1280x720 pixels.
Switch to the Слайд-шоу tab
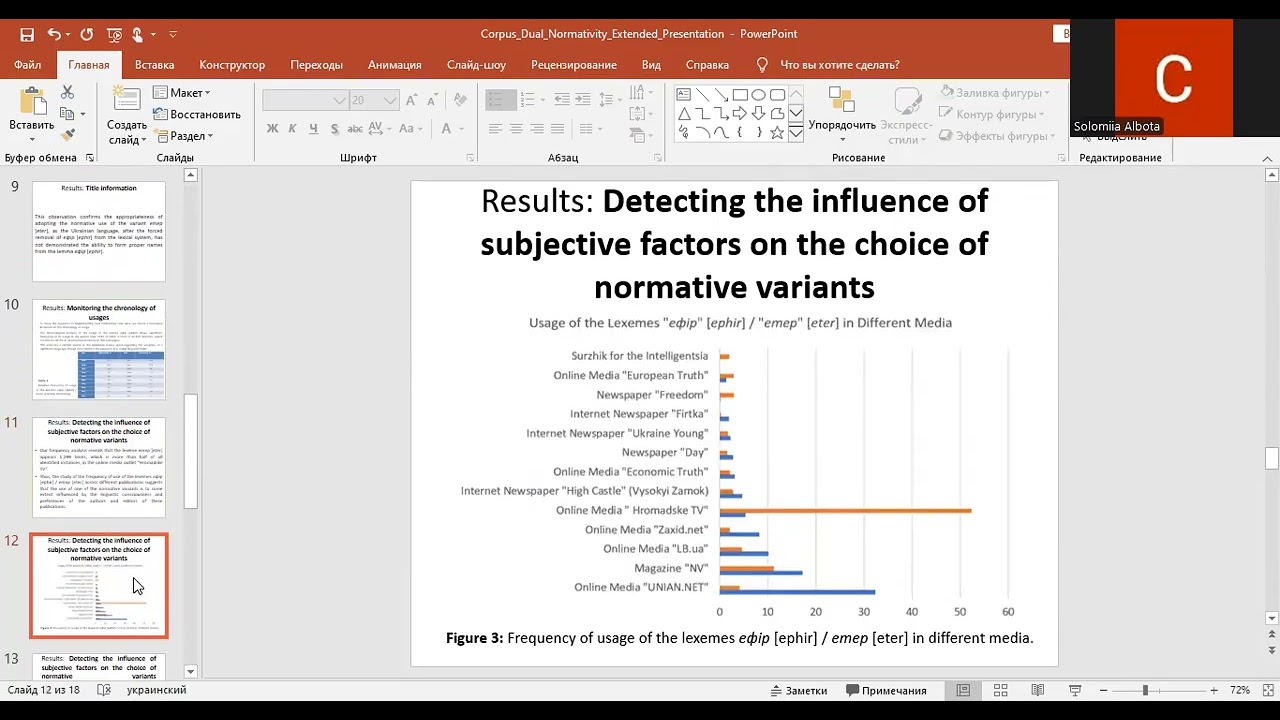476,64
